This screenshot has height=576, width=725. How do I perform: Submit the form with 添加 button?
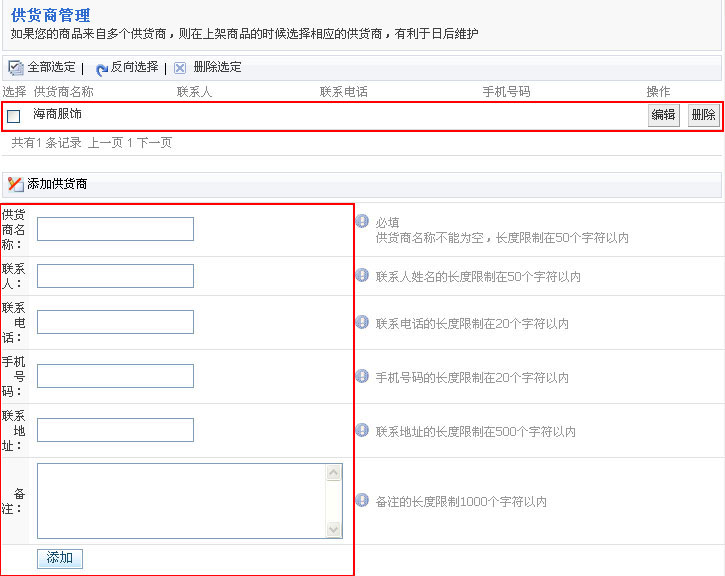click(60, 558)
